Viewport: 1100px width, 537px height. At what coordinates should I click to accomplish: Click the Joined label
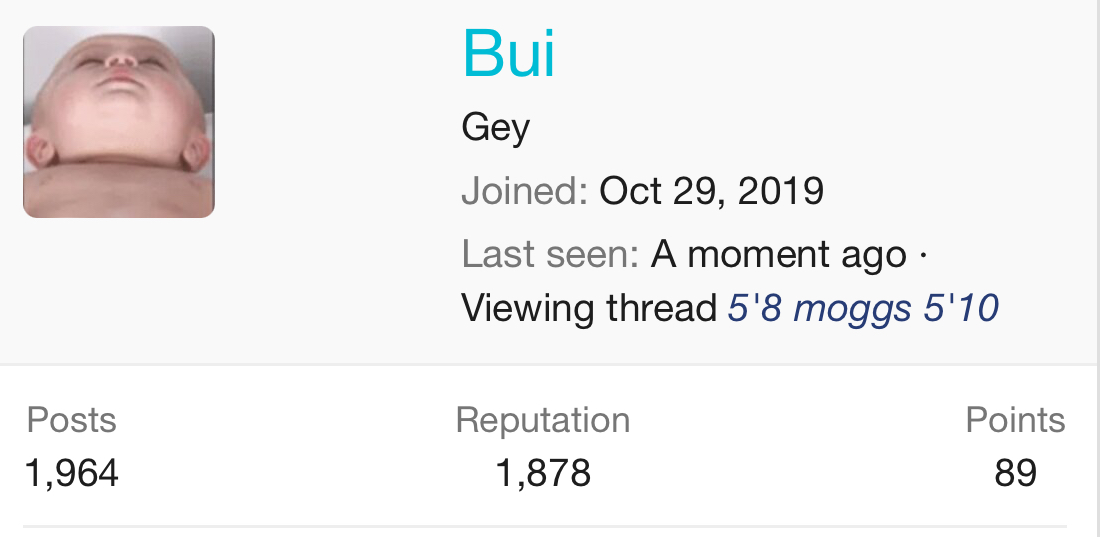pos(524,190)
